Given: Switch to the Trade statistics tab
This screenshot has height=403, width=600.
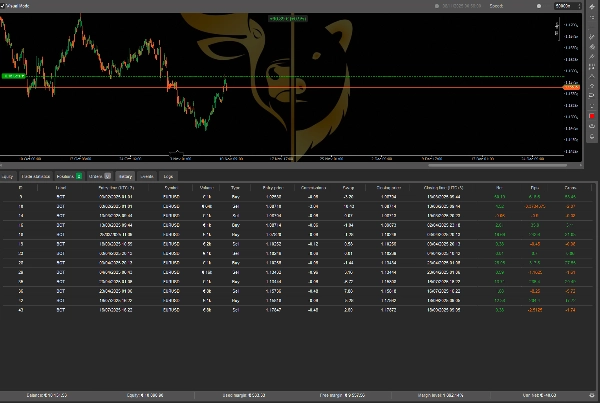Looking at the screenshot, I should coord(36,176).
